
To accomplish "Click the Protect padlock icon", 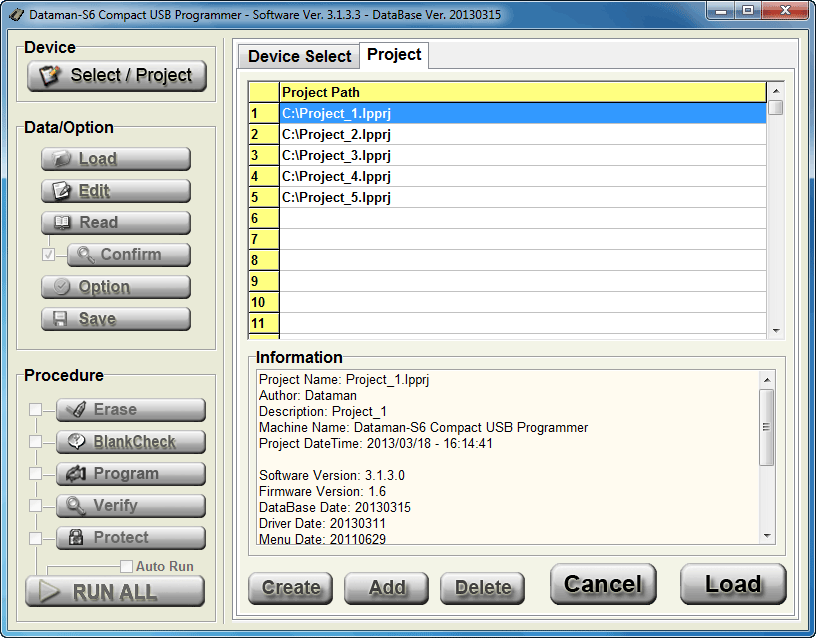I will (x=74, y=538).
